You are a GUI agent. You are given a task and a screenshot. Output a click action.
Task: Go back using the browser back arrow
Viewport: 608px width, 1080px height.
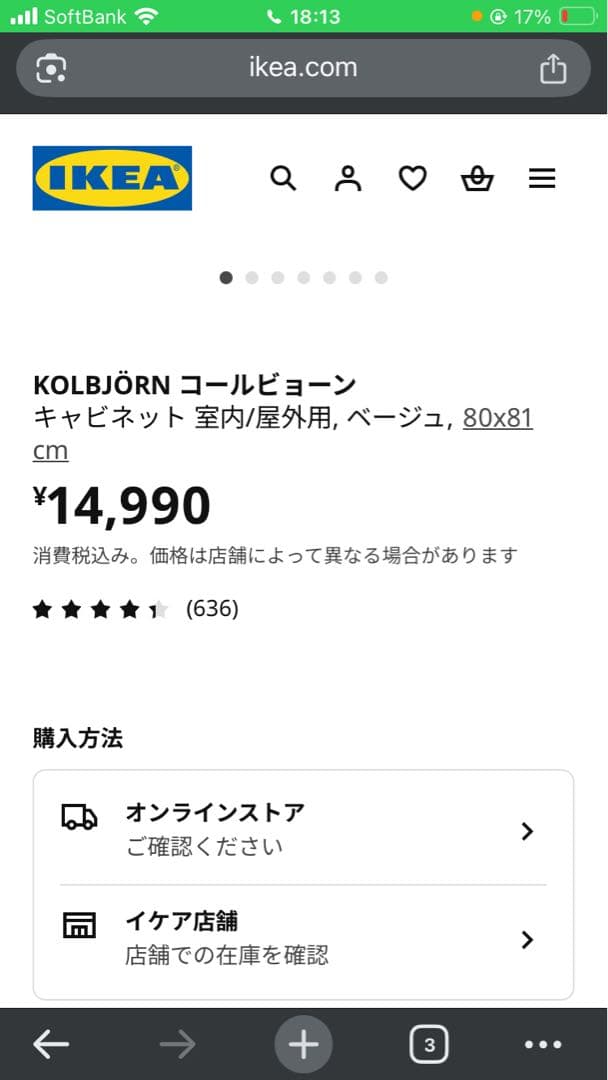tap(51, 1043)
